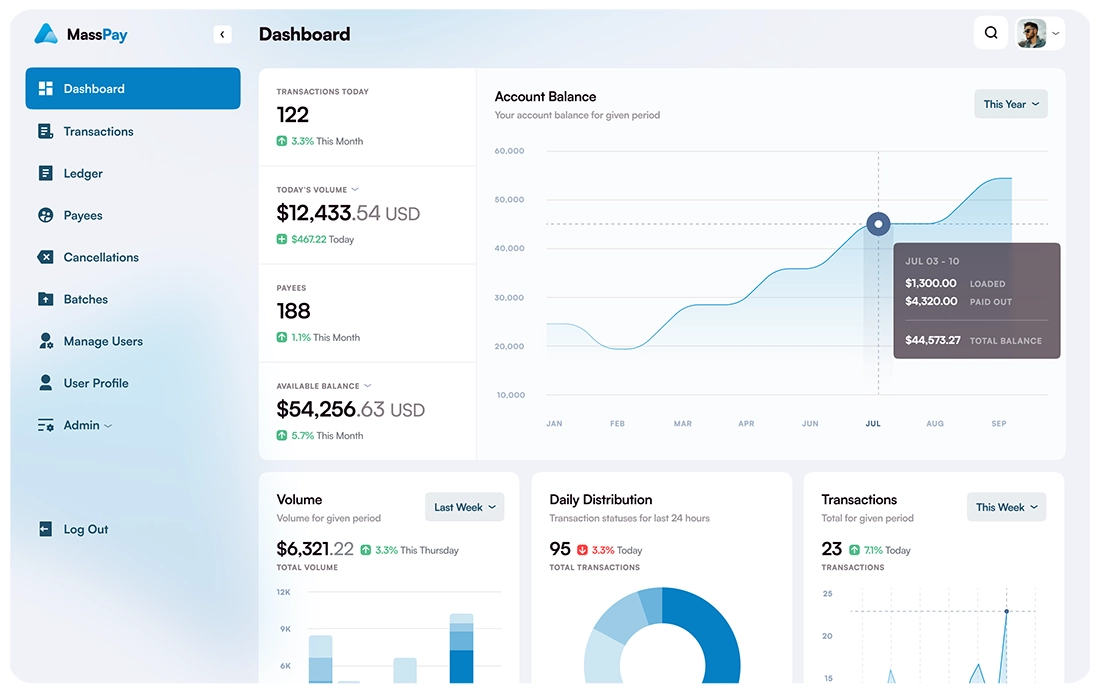1100x690 pixels.
Task: Click the Manage Users icon
Action: 46,341
